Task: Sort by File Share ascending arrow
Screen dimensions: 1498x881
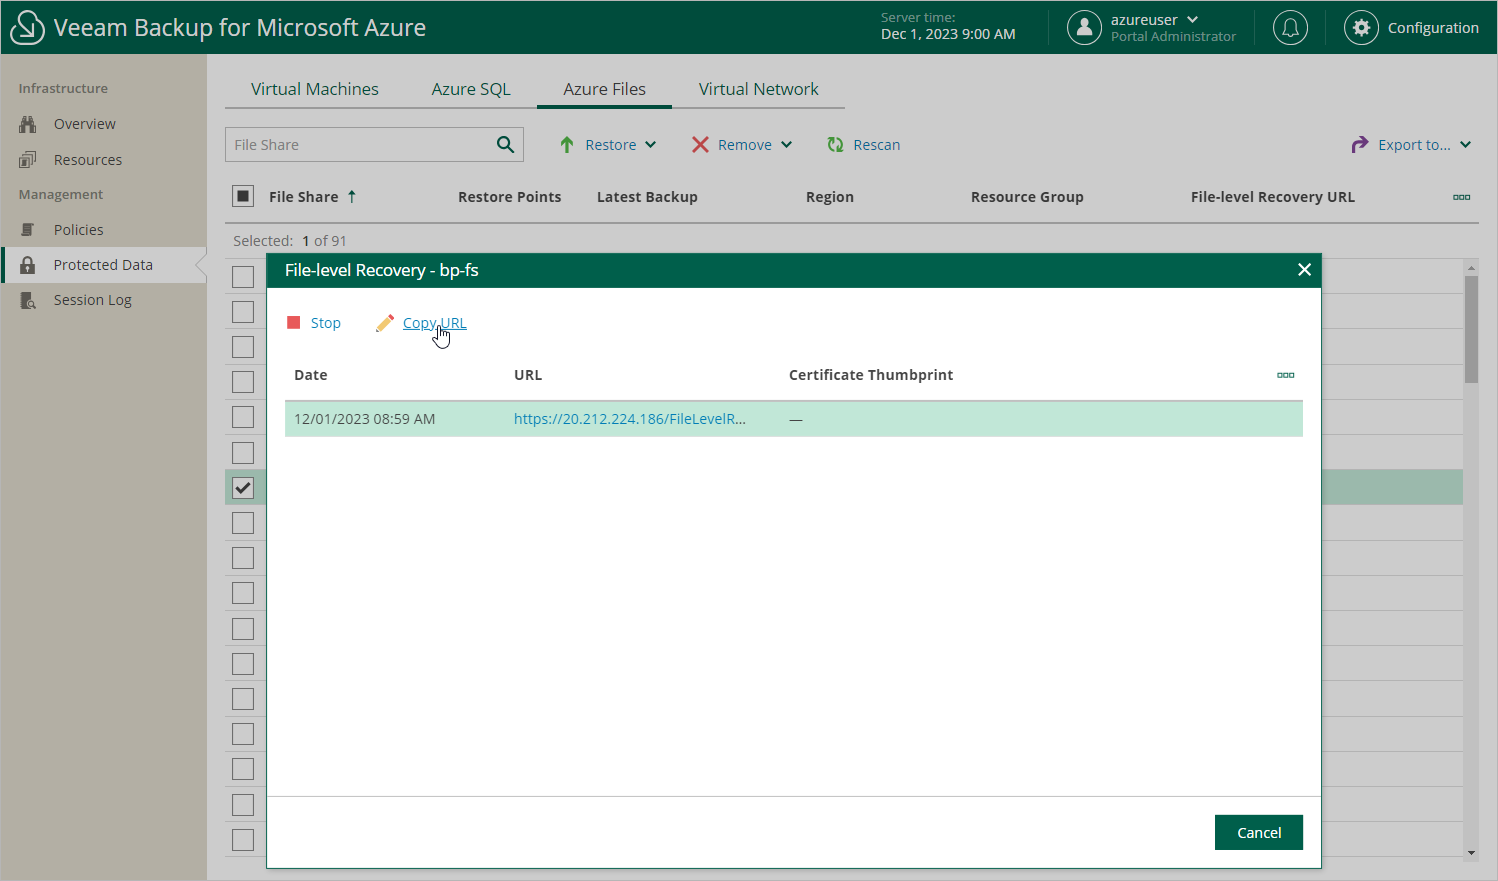Action: tap(352, 197)
